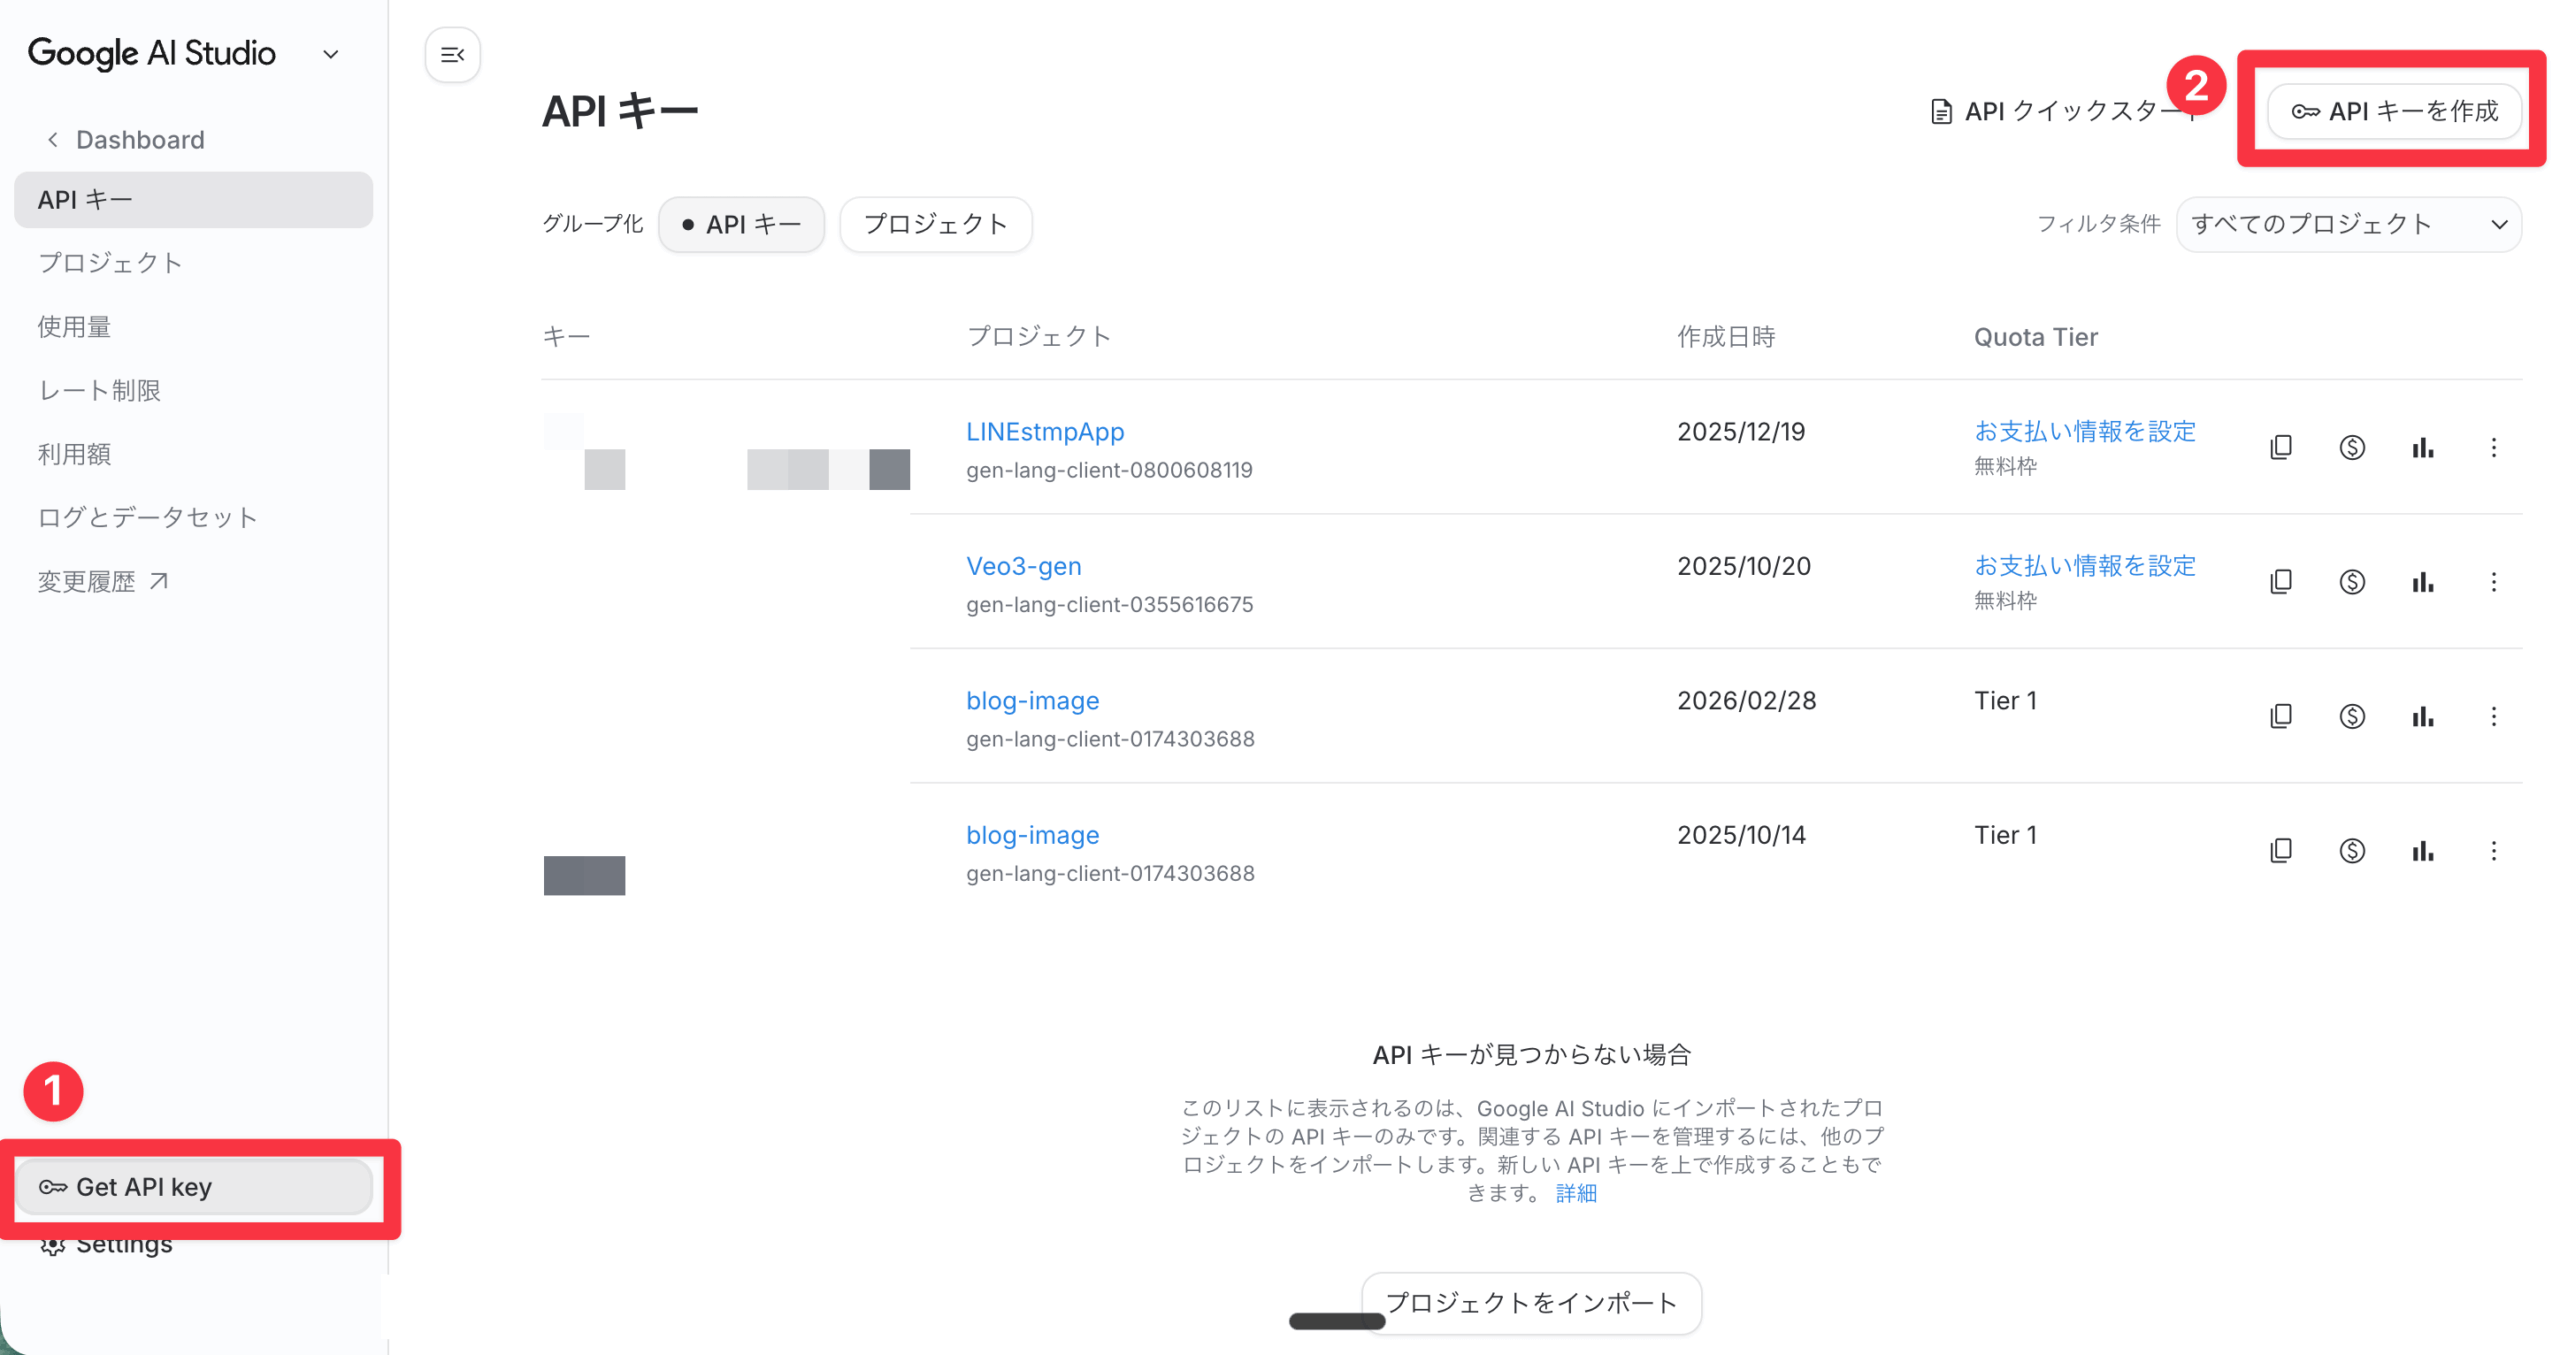Open billing icon for the Veo3-gen row
This screenshot has width=2560, height=1355.
pyautogui.click(x=2351, y=582)
